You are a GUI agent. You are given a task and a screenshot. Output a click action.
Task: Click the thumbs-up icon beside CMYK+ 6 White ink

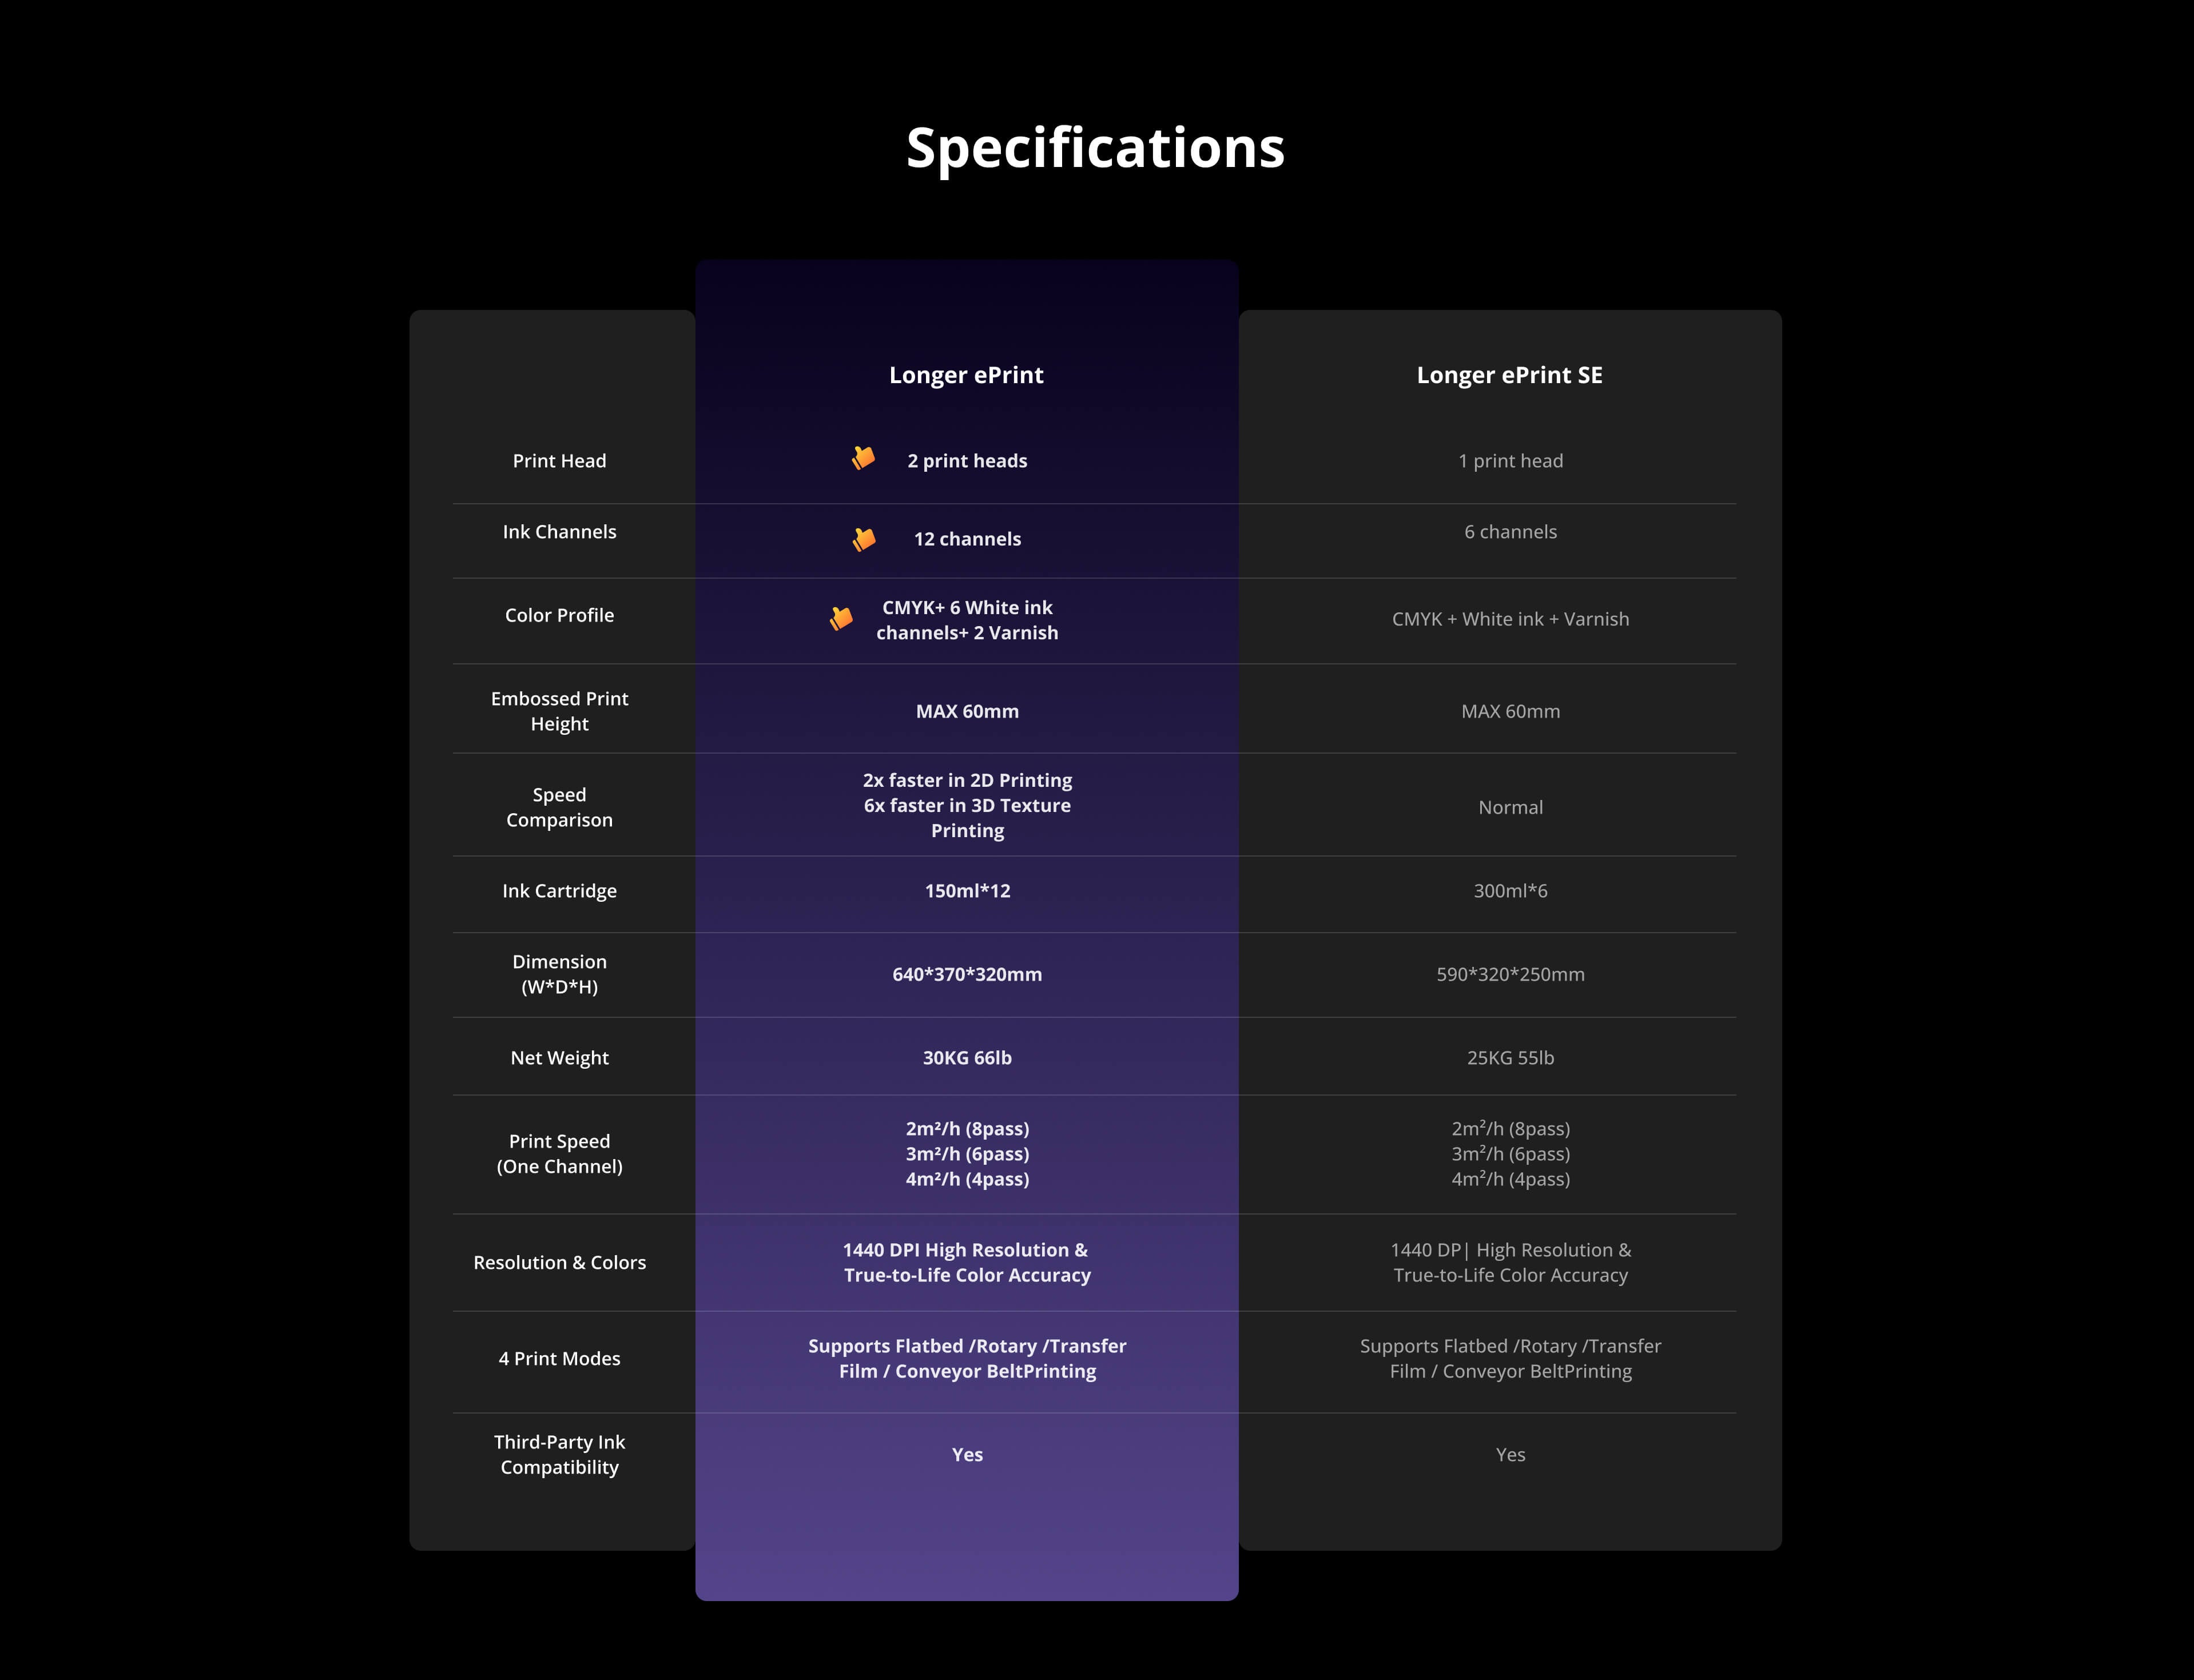tap(841, 619)
